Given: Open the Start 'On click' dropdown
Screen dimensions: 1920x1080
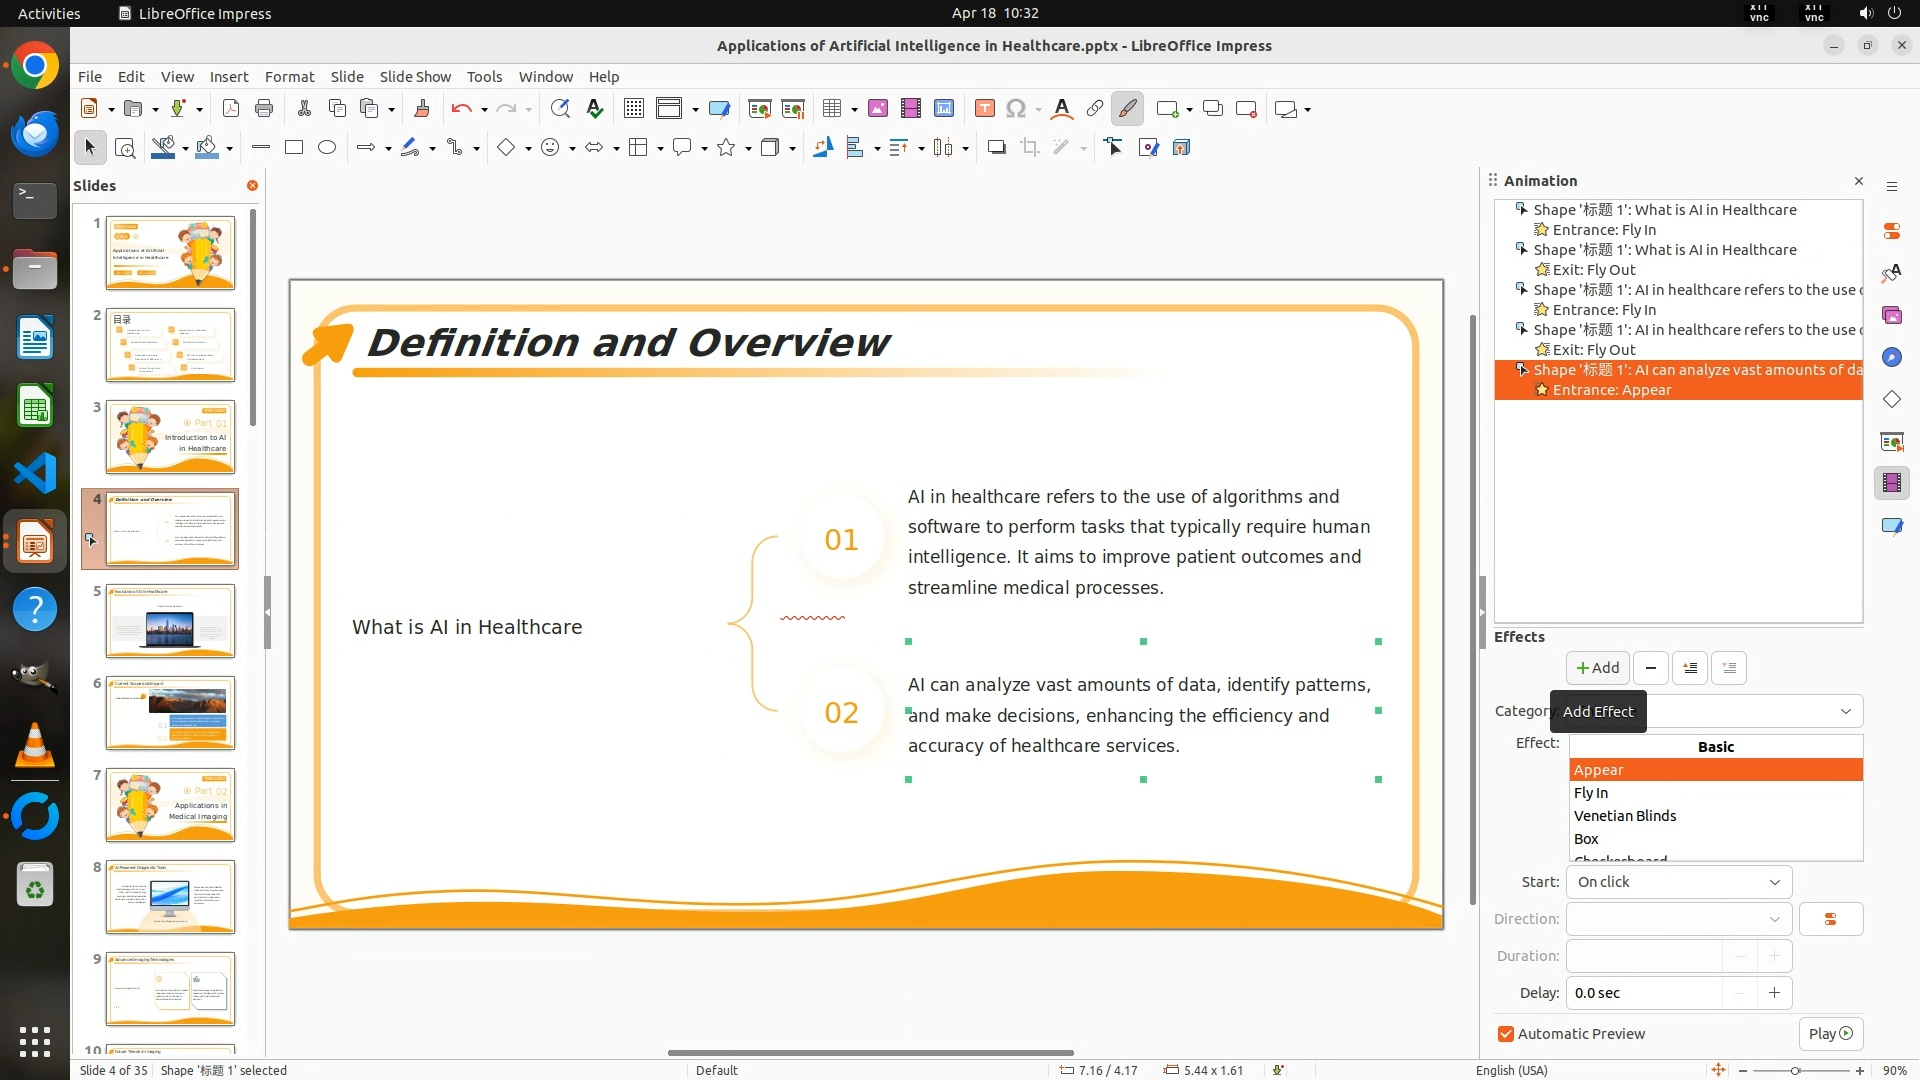Looking at the screenshot, I should [x=1679, y=882].
